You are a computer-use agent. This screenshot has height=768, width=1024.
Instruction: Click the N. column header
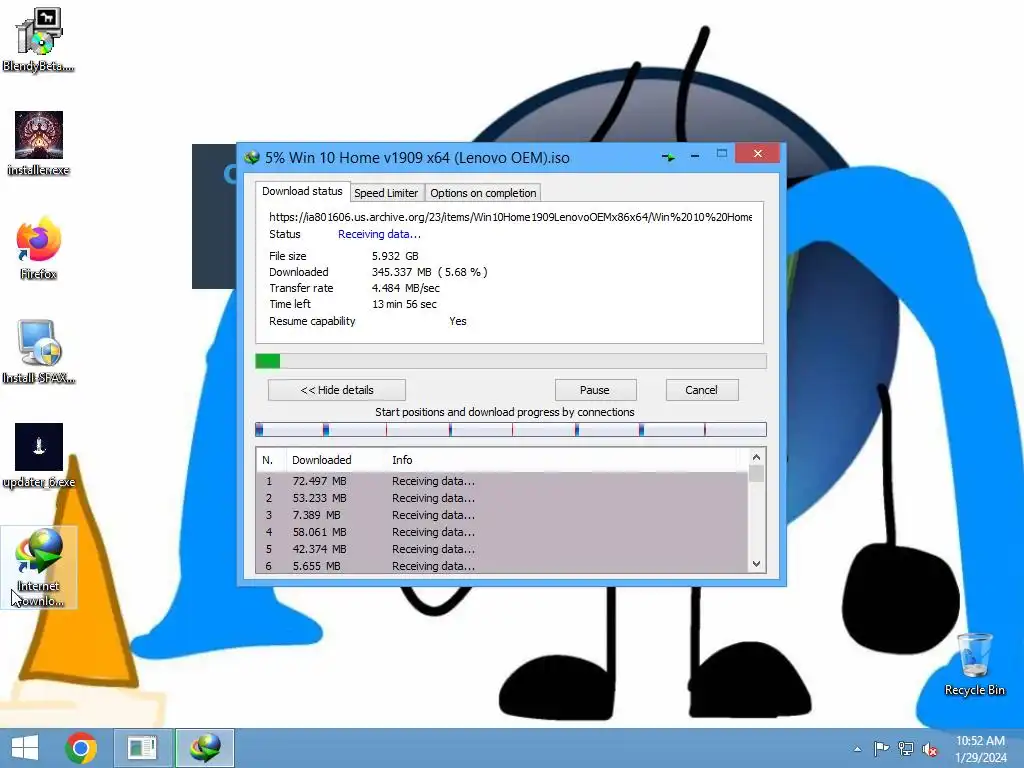pyautogui.click(x=270, y=460)
